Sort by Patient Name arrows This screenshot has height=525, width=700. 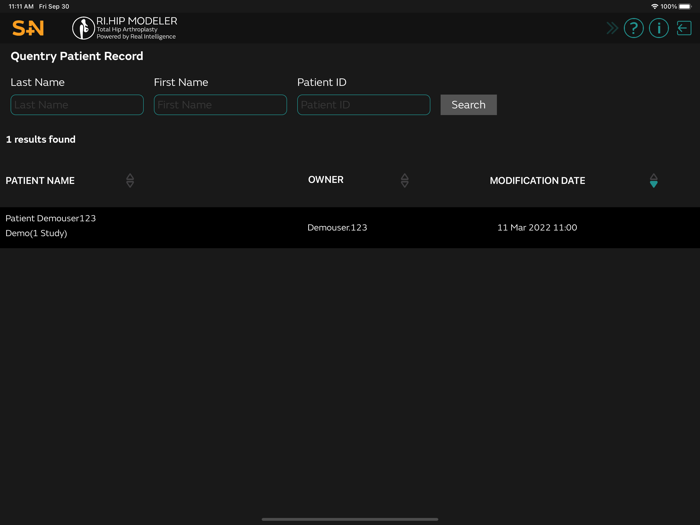tap(130, 180)
